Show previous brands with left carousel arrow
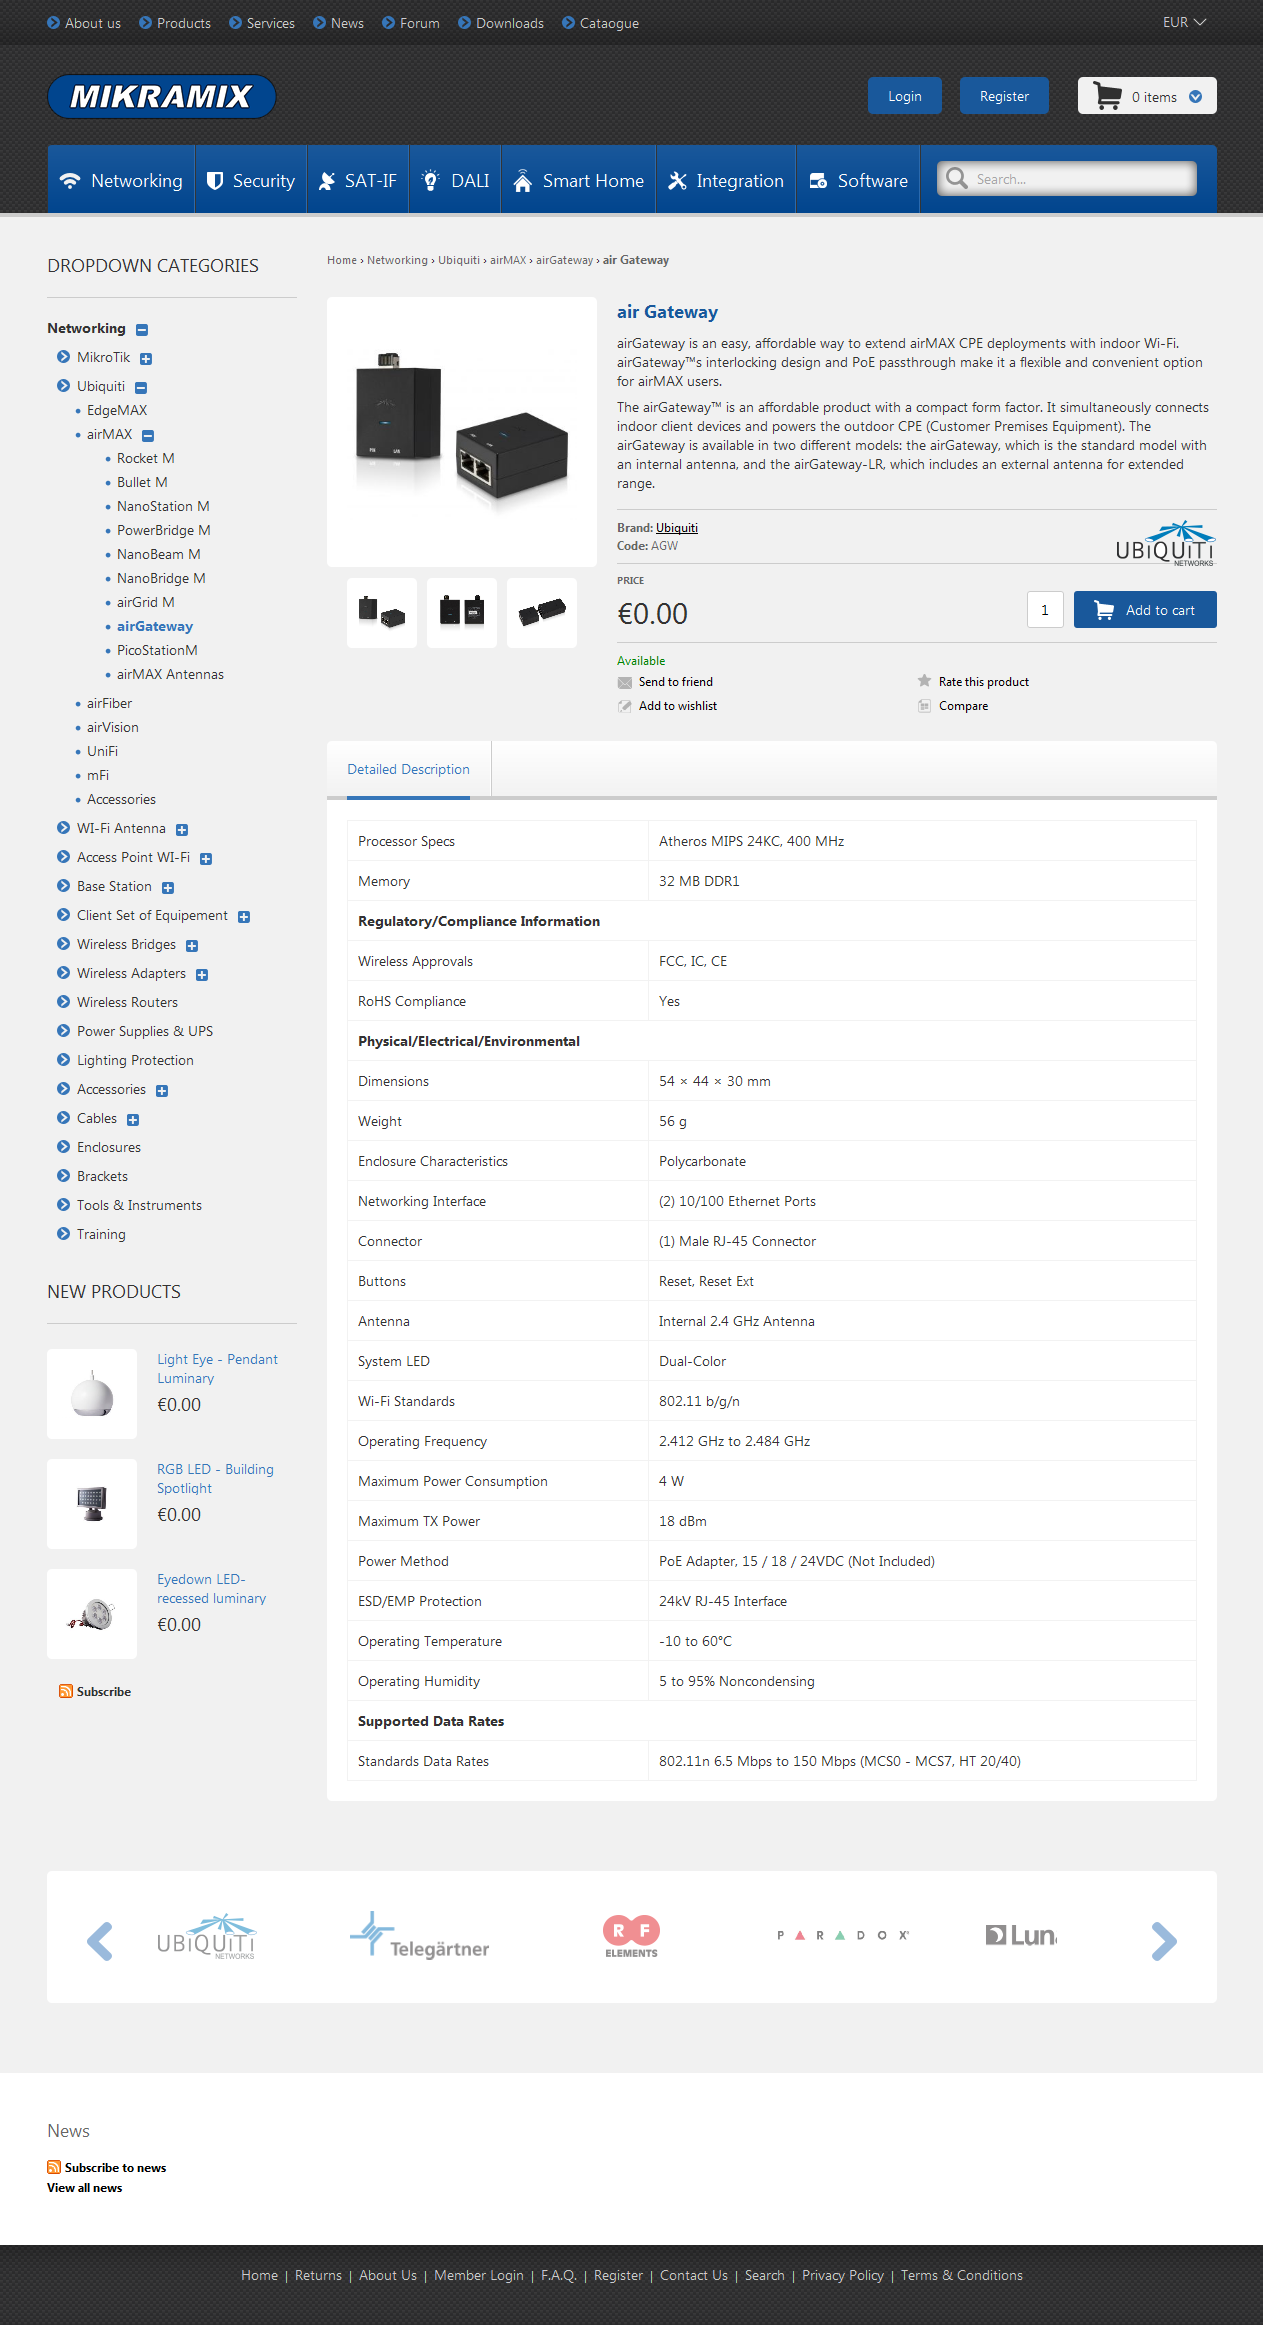This screenshot has width=1263, height=2325. (100, 1941)
